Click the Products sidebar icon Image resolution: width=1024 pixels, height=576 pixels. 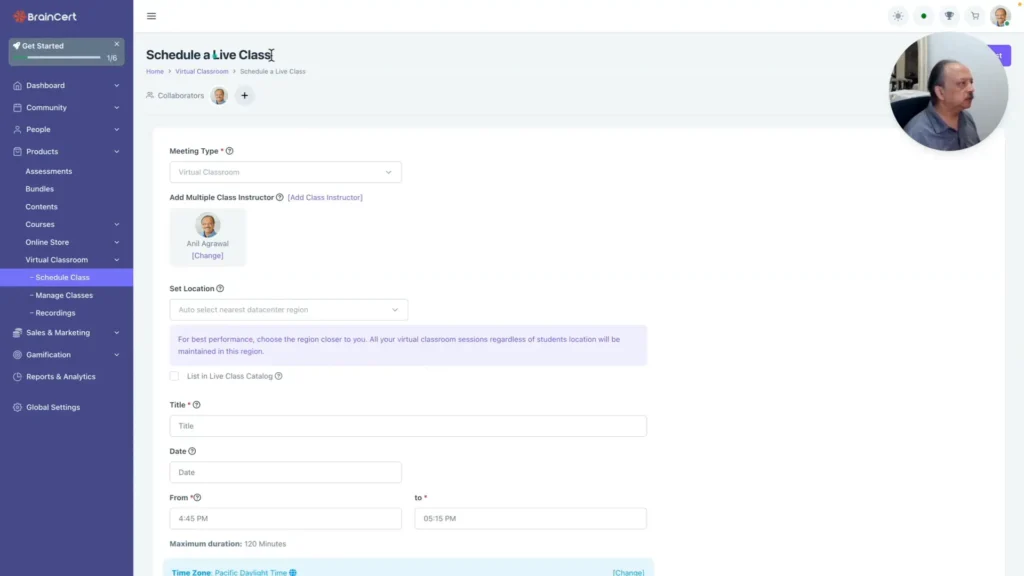coord(18,152)
